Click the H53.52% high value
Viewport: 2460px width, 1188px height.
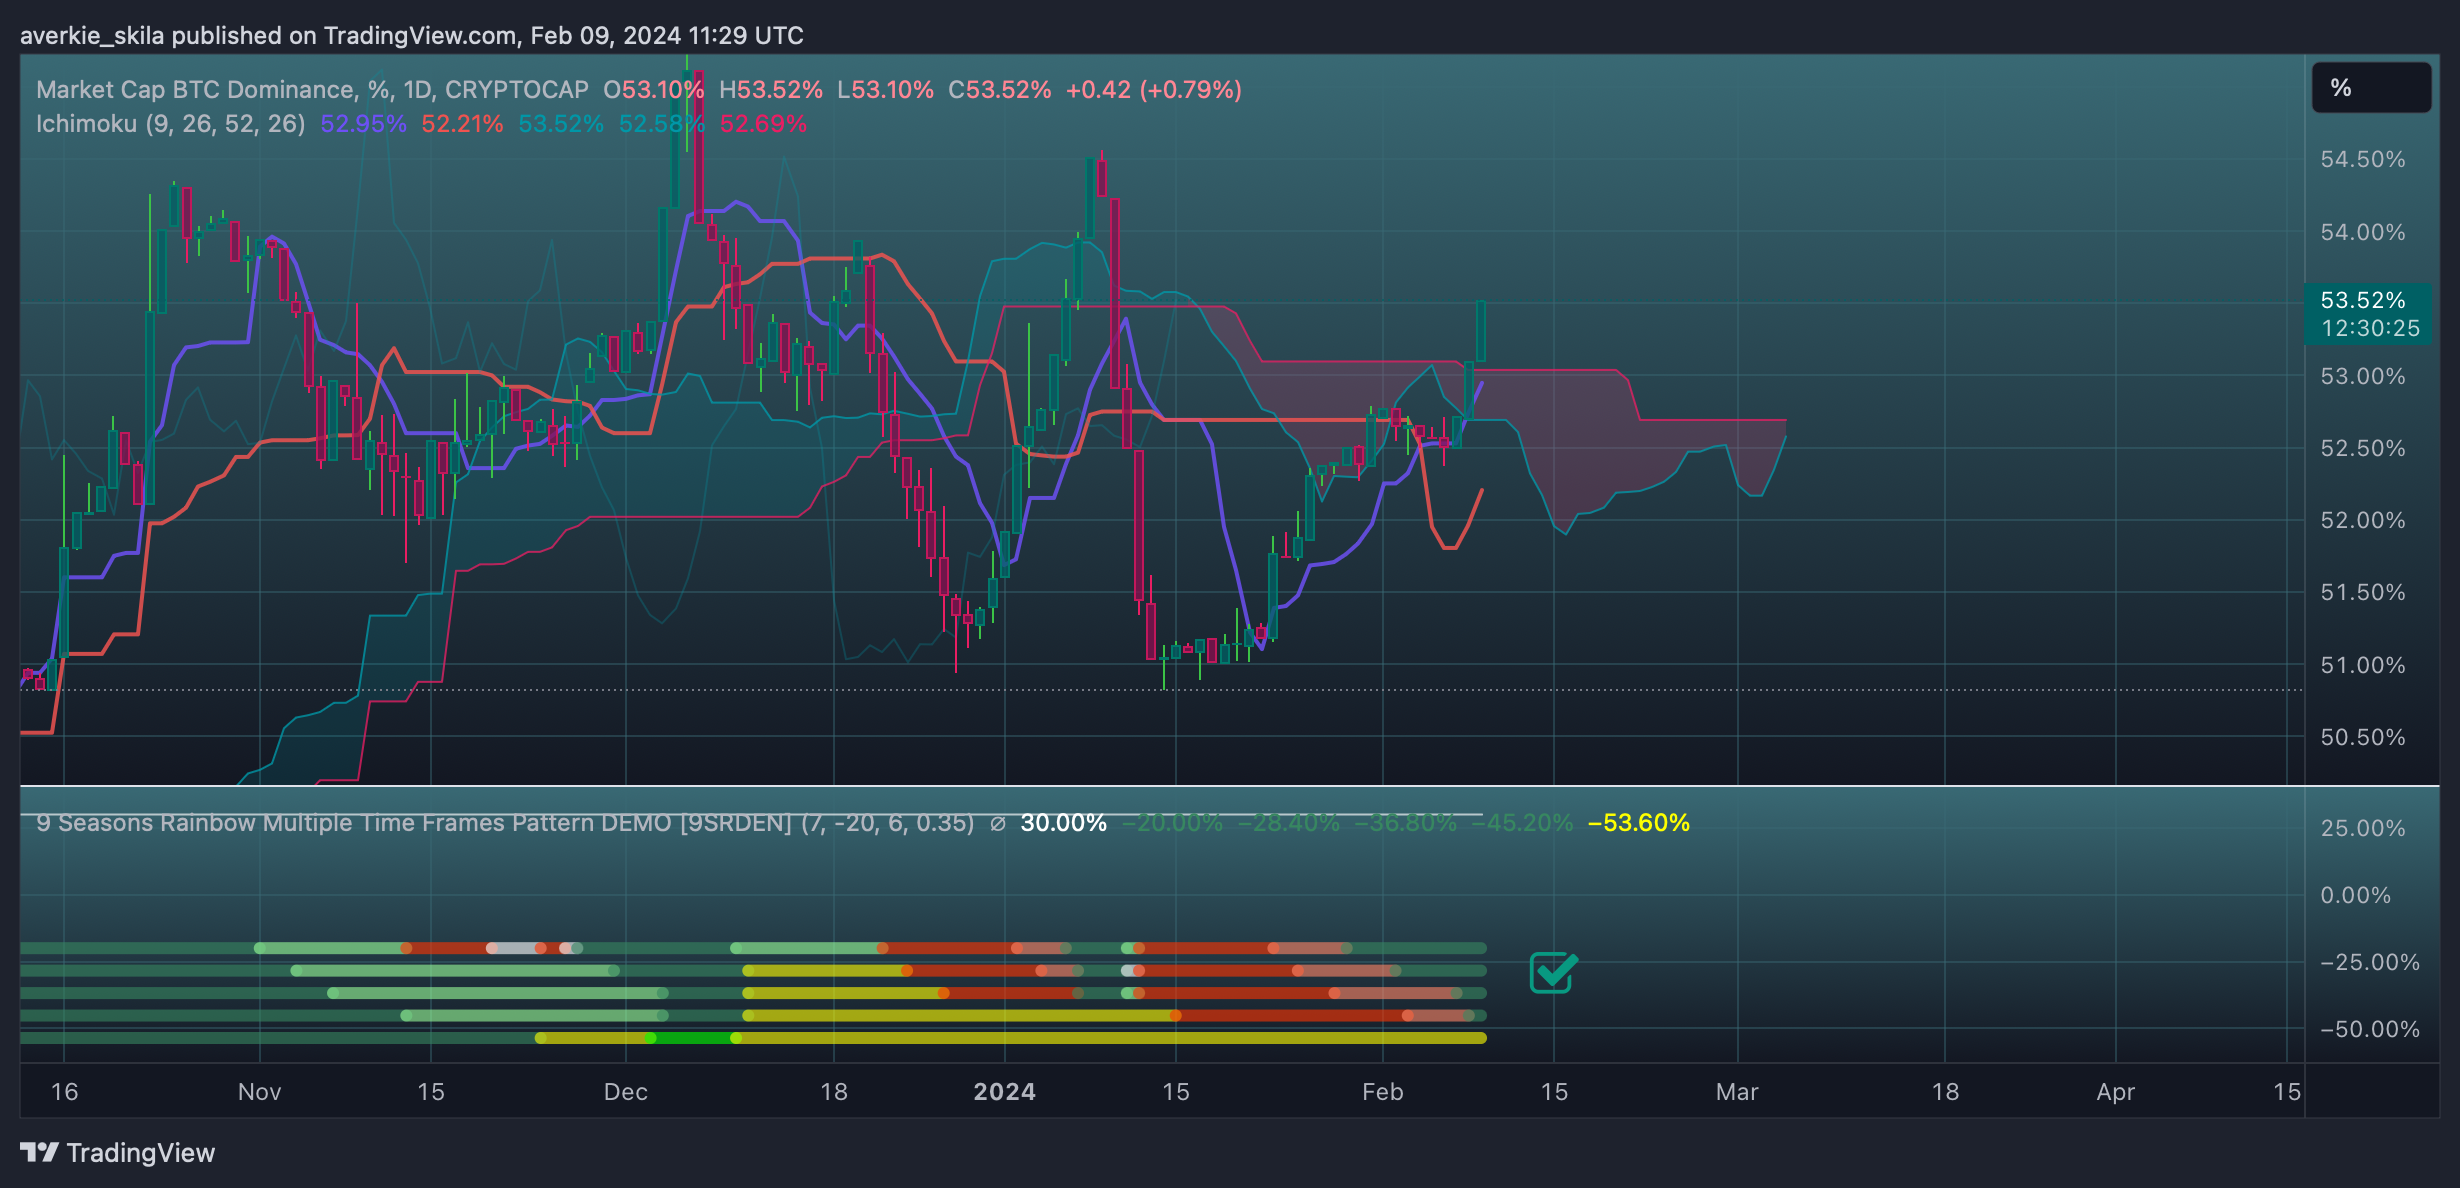click(771, 89)
